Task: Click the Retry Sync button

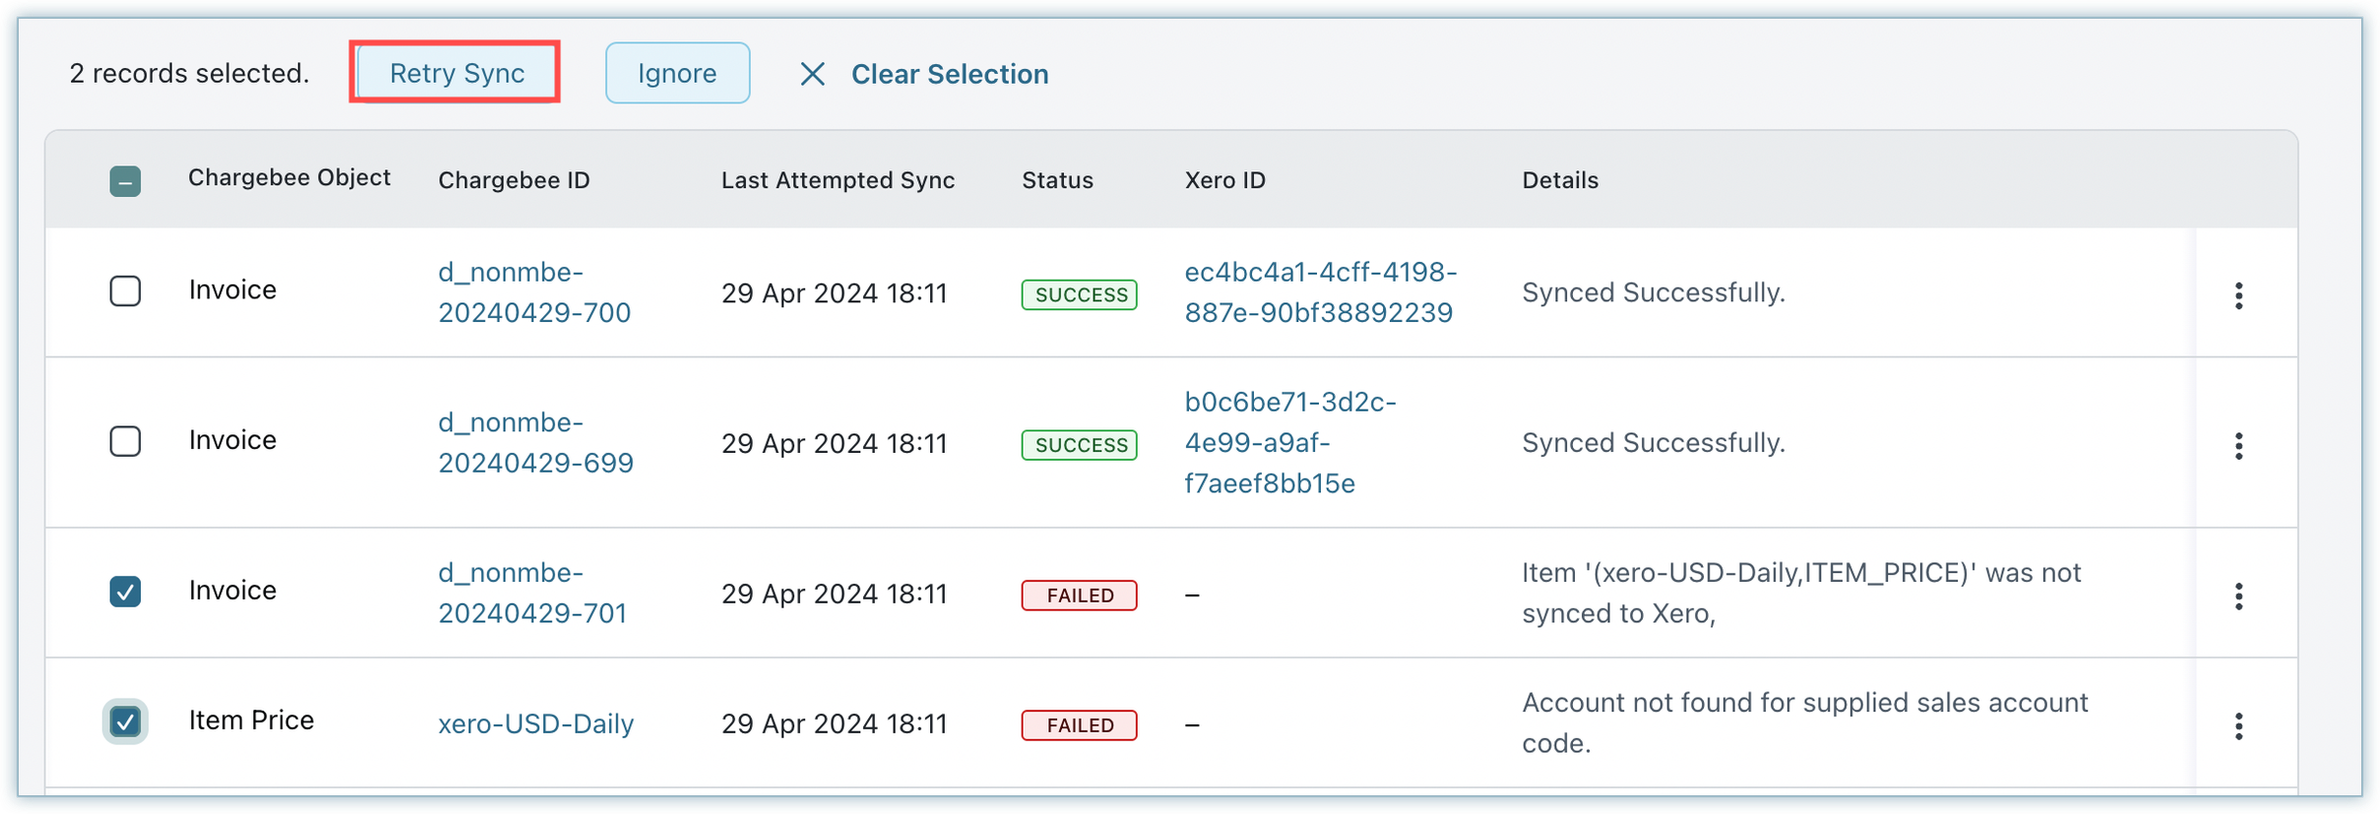Action: (x=456, y=73)
